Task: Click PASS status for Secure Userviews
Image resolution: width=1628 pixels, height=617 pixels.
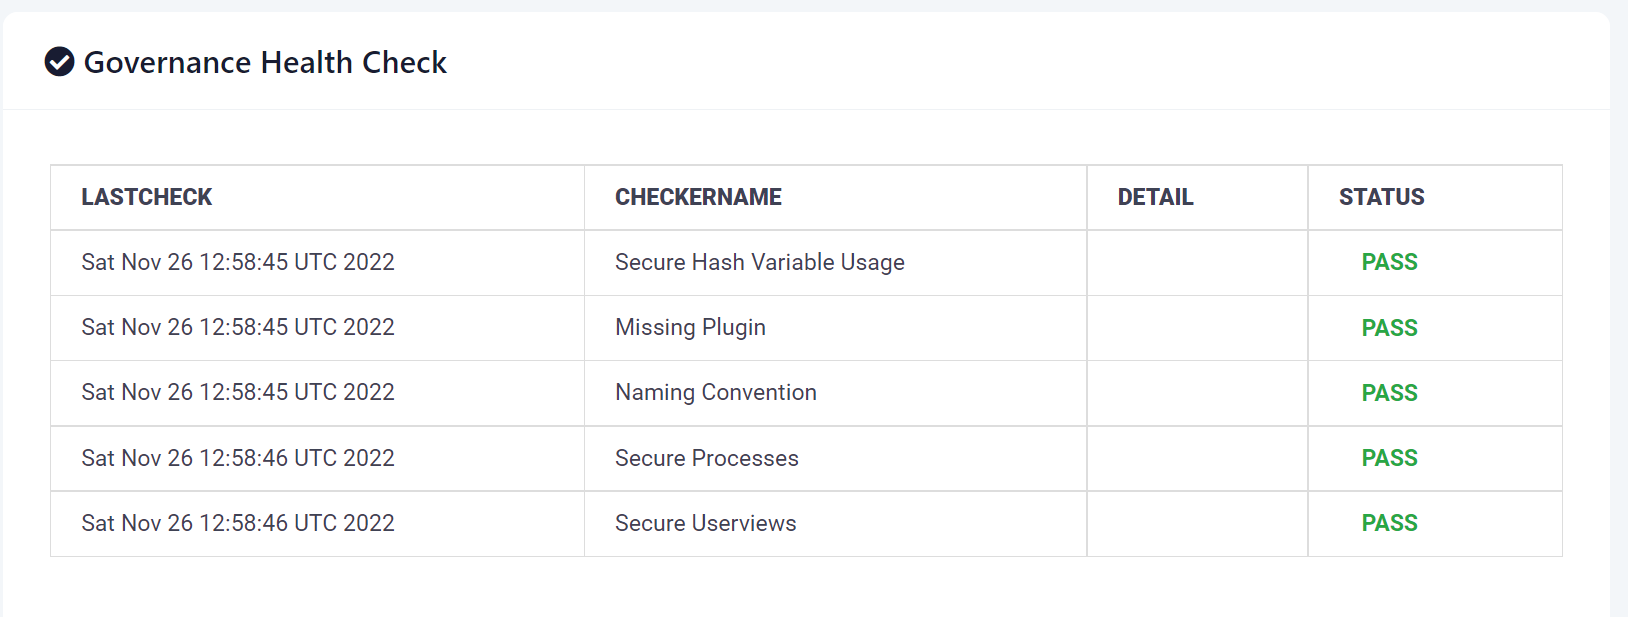Action: [1389, 523]
